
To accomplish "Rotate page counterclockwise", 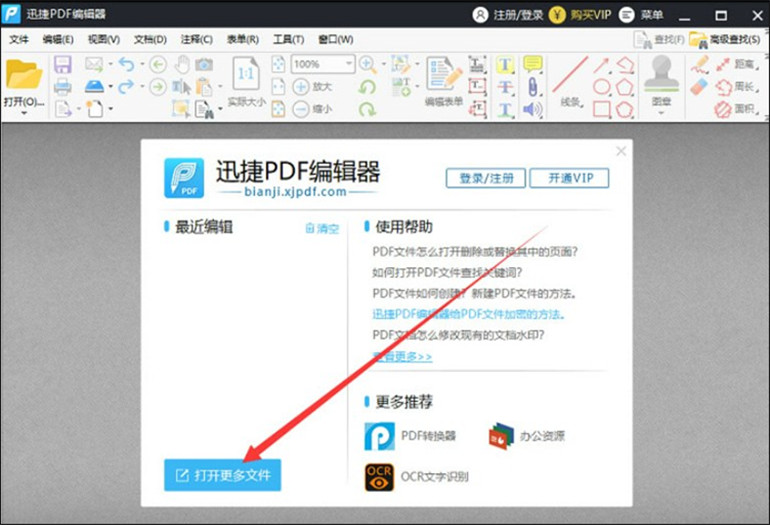I will tap(367, 87).
